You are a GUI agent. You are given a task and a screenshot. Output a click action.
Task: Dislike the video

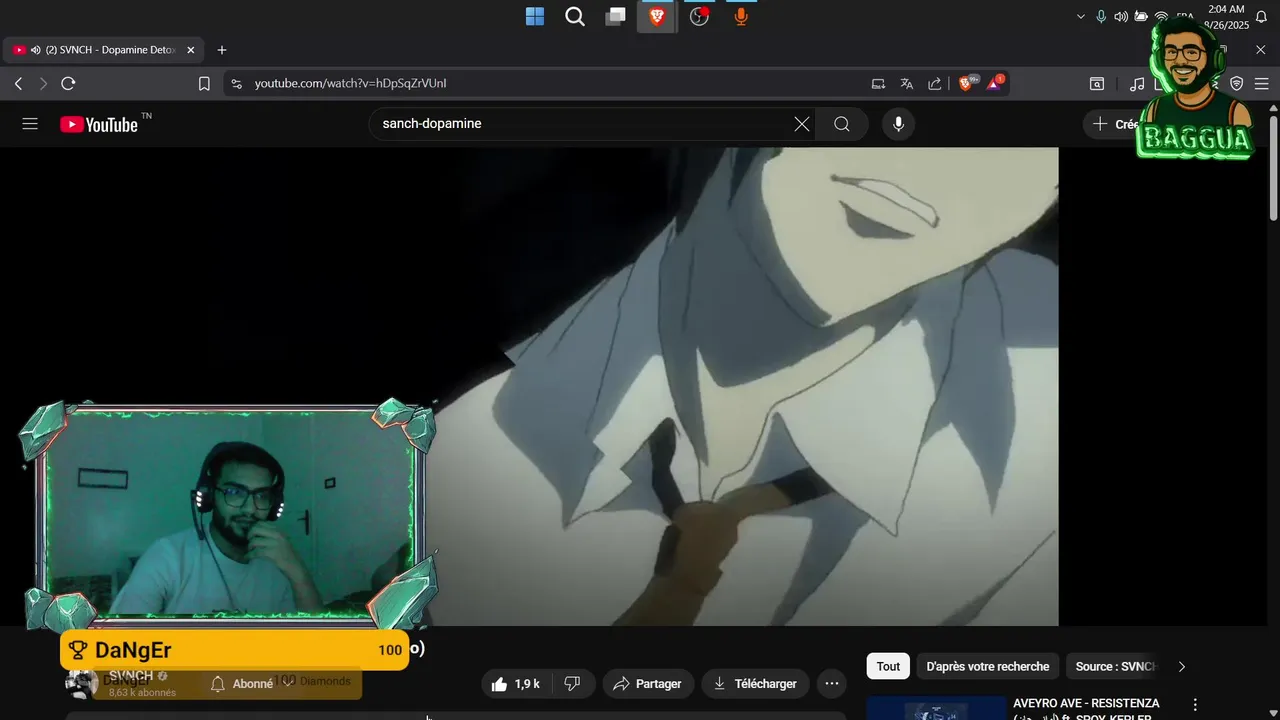[x=573, y=684]
